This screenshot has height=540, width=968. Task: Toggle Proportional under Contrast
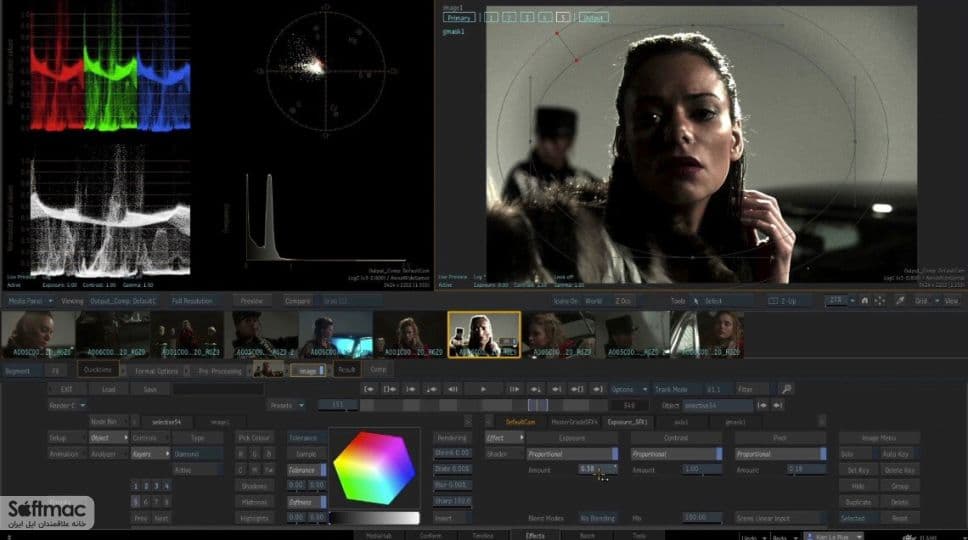pyautogui.click(x=676, y=454)
